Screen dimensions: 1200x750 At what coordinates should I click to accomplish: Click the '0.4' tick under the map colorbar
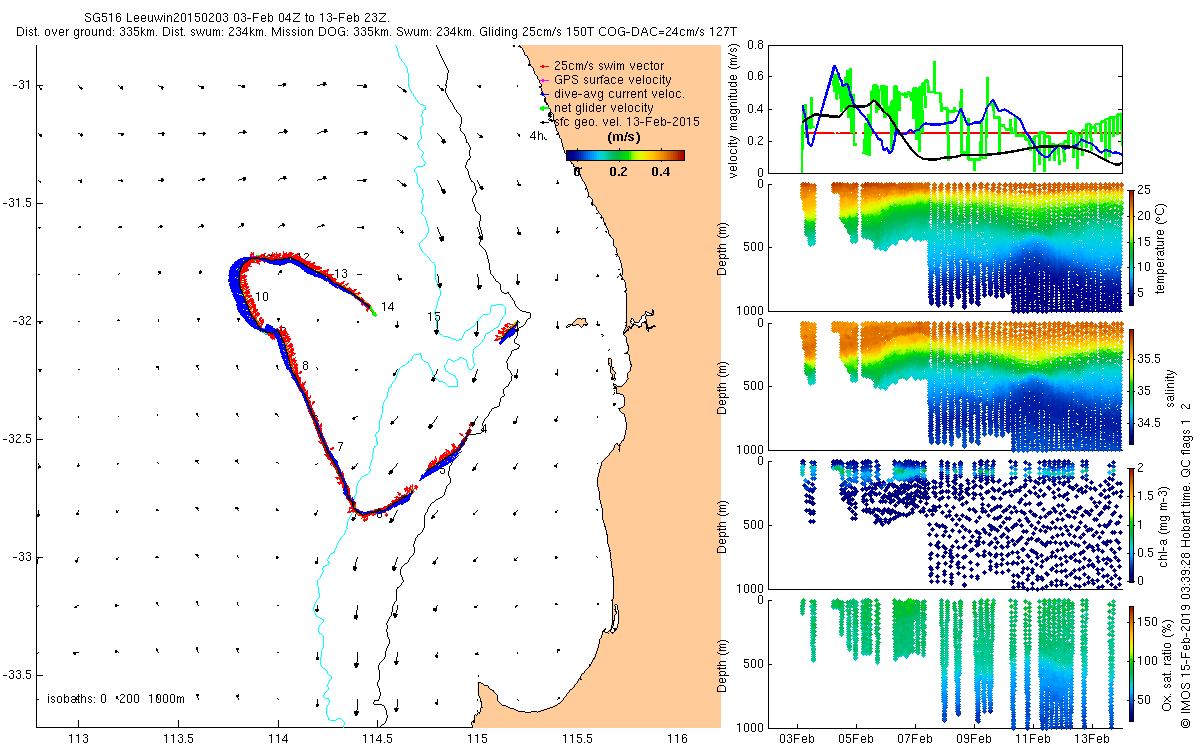(x=659, y=172)
